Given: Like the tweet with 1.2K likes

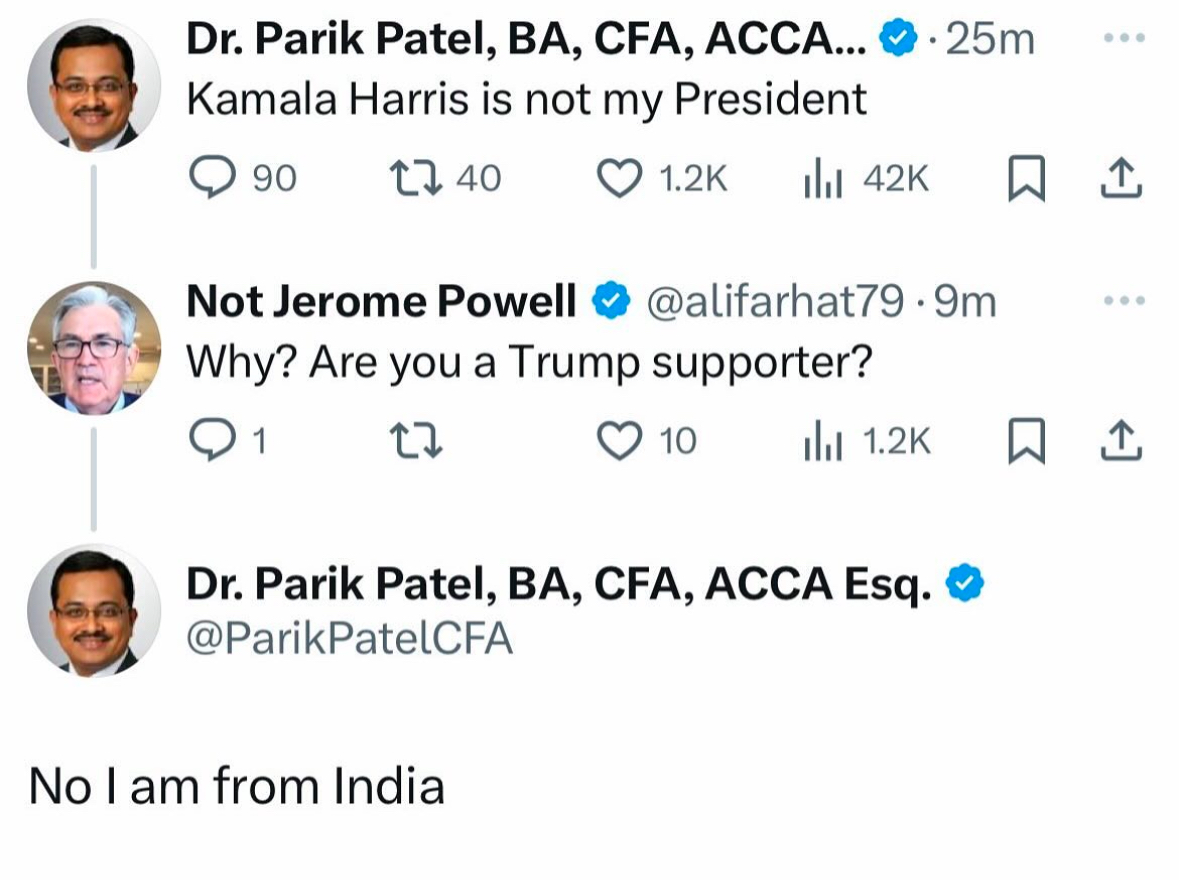Looking at the screenshot, I should (620, 179).
